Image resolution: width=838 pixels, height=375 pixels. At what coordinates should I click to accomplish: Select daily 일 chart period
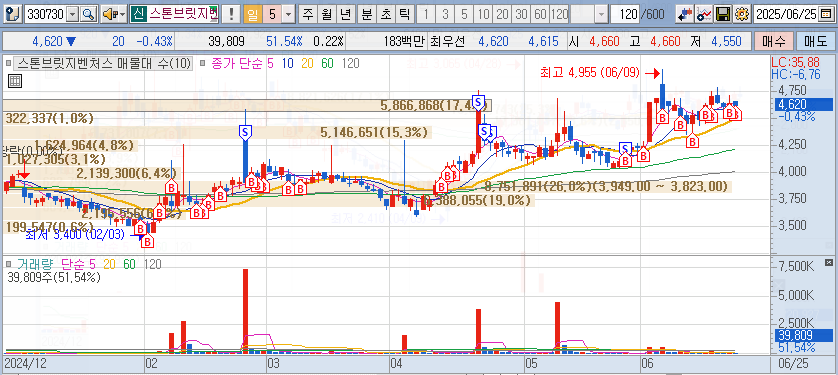[x=253, y=14]
